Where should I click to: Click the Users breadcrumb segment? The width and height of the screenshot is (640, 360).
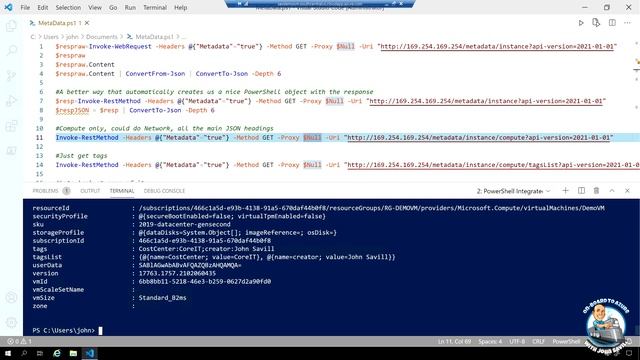click(51, 37)
